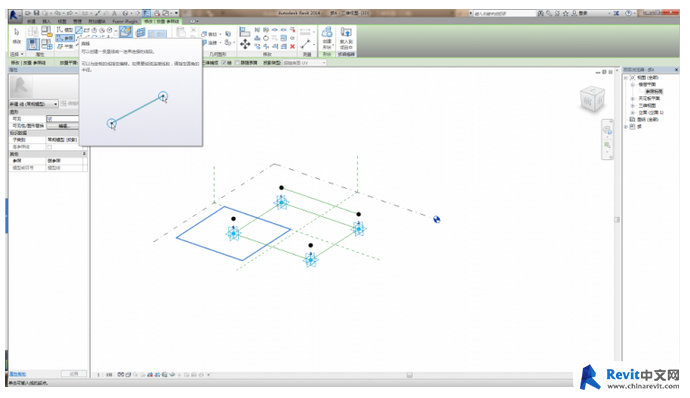Expand the Families tree node at bottom

point(626,126)
